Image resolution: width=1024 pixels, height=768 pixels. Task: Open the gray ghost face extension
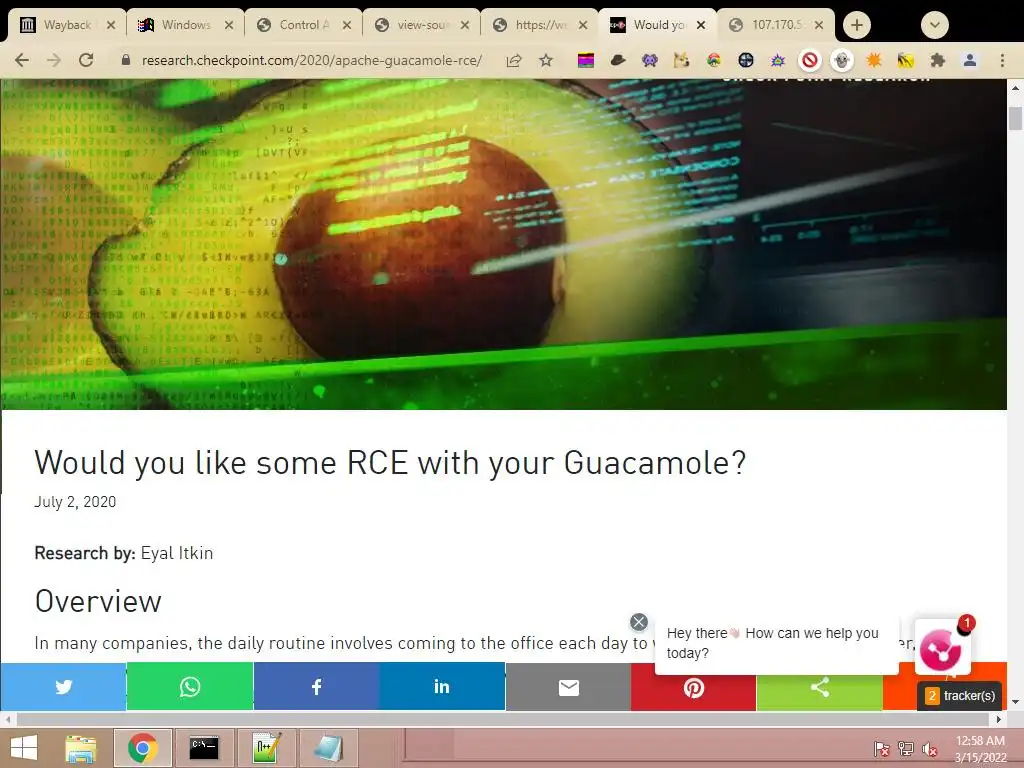[842, 61]
